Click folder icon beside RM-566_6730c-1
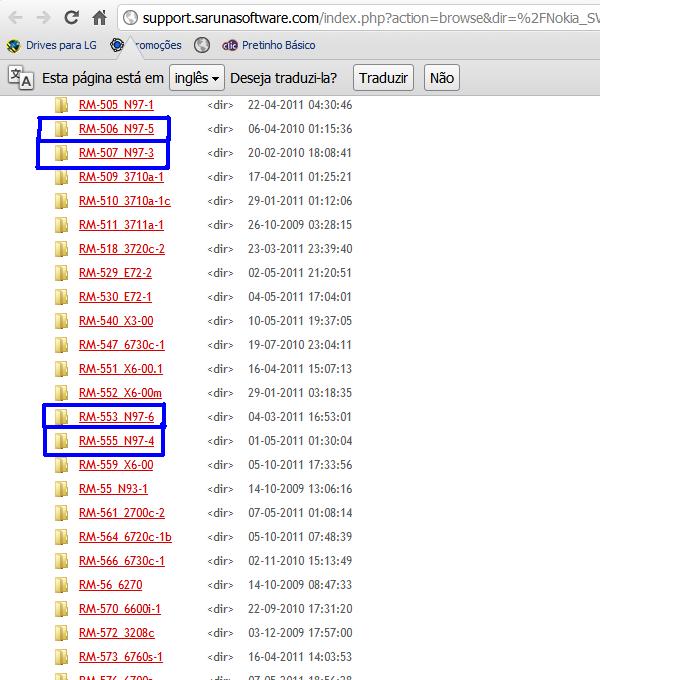The height and width of the screenshot is (680, 683). pyautogui.click(x=61, y=560)
